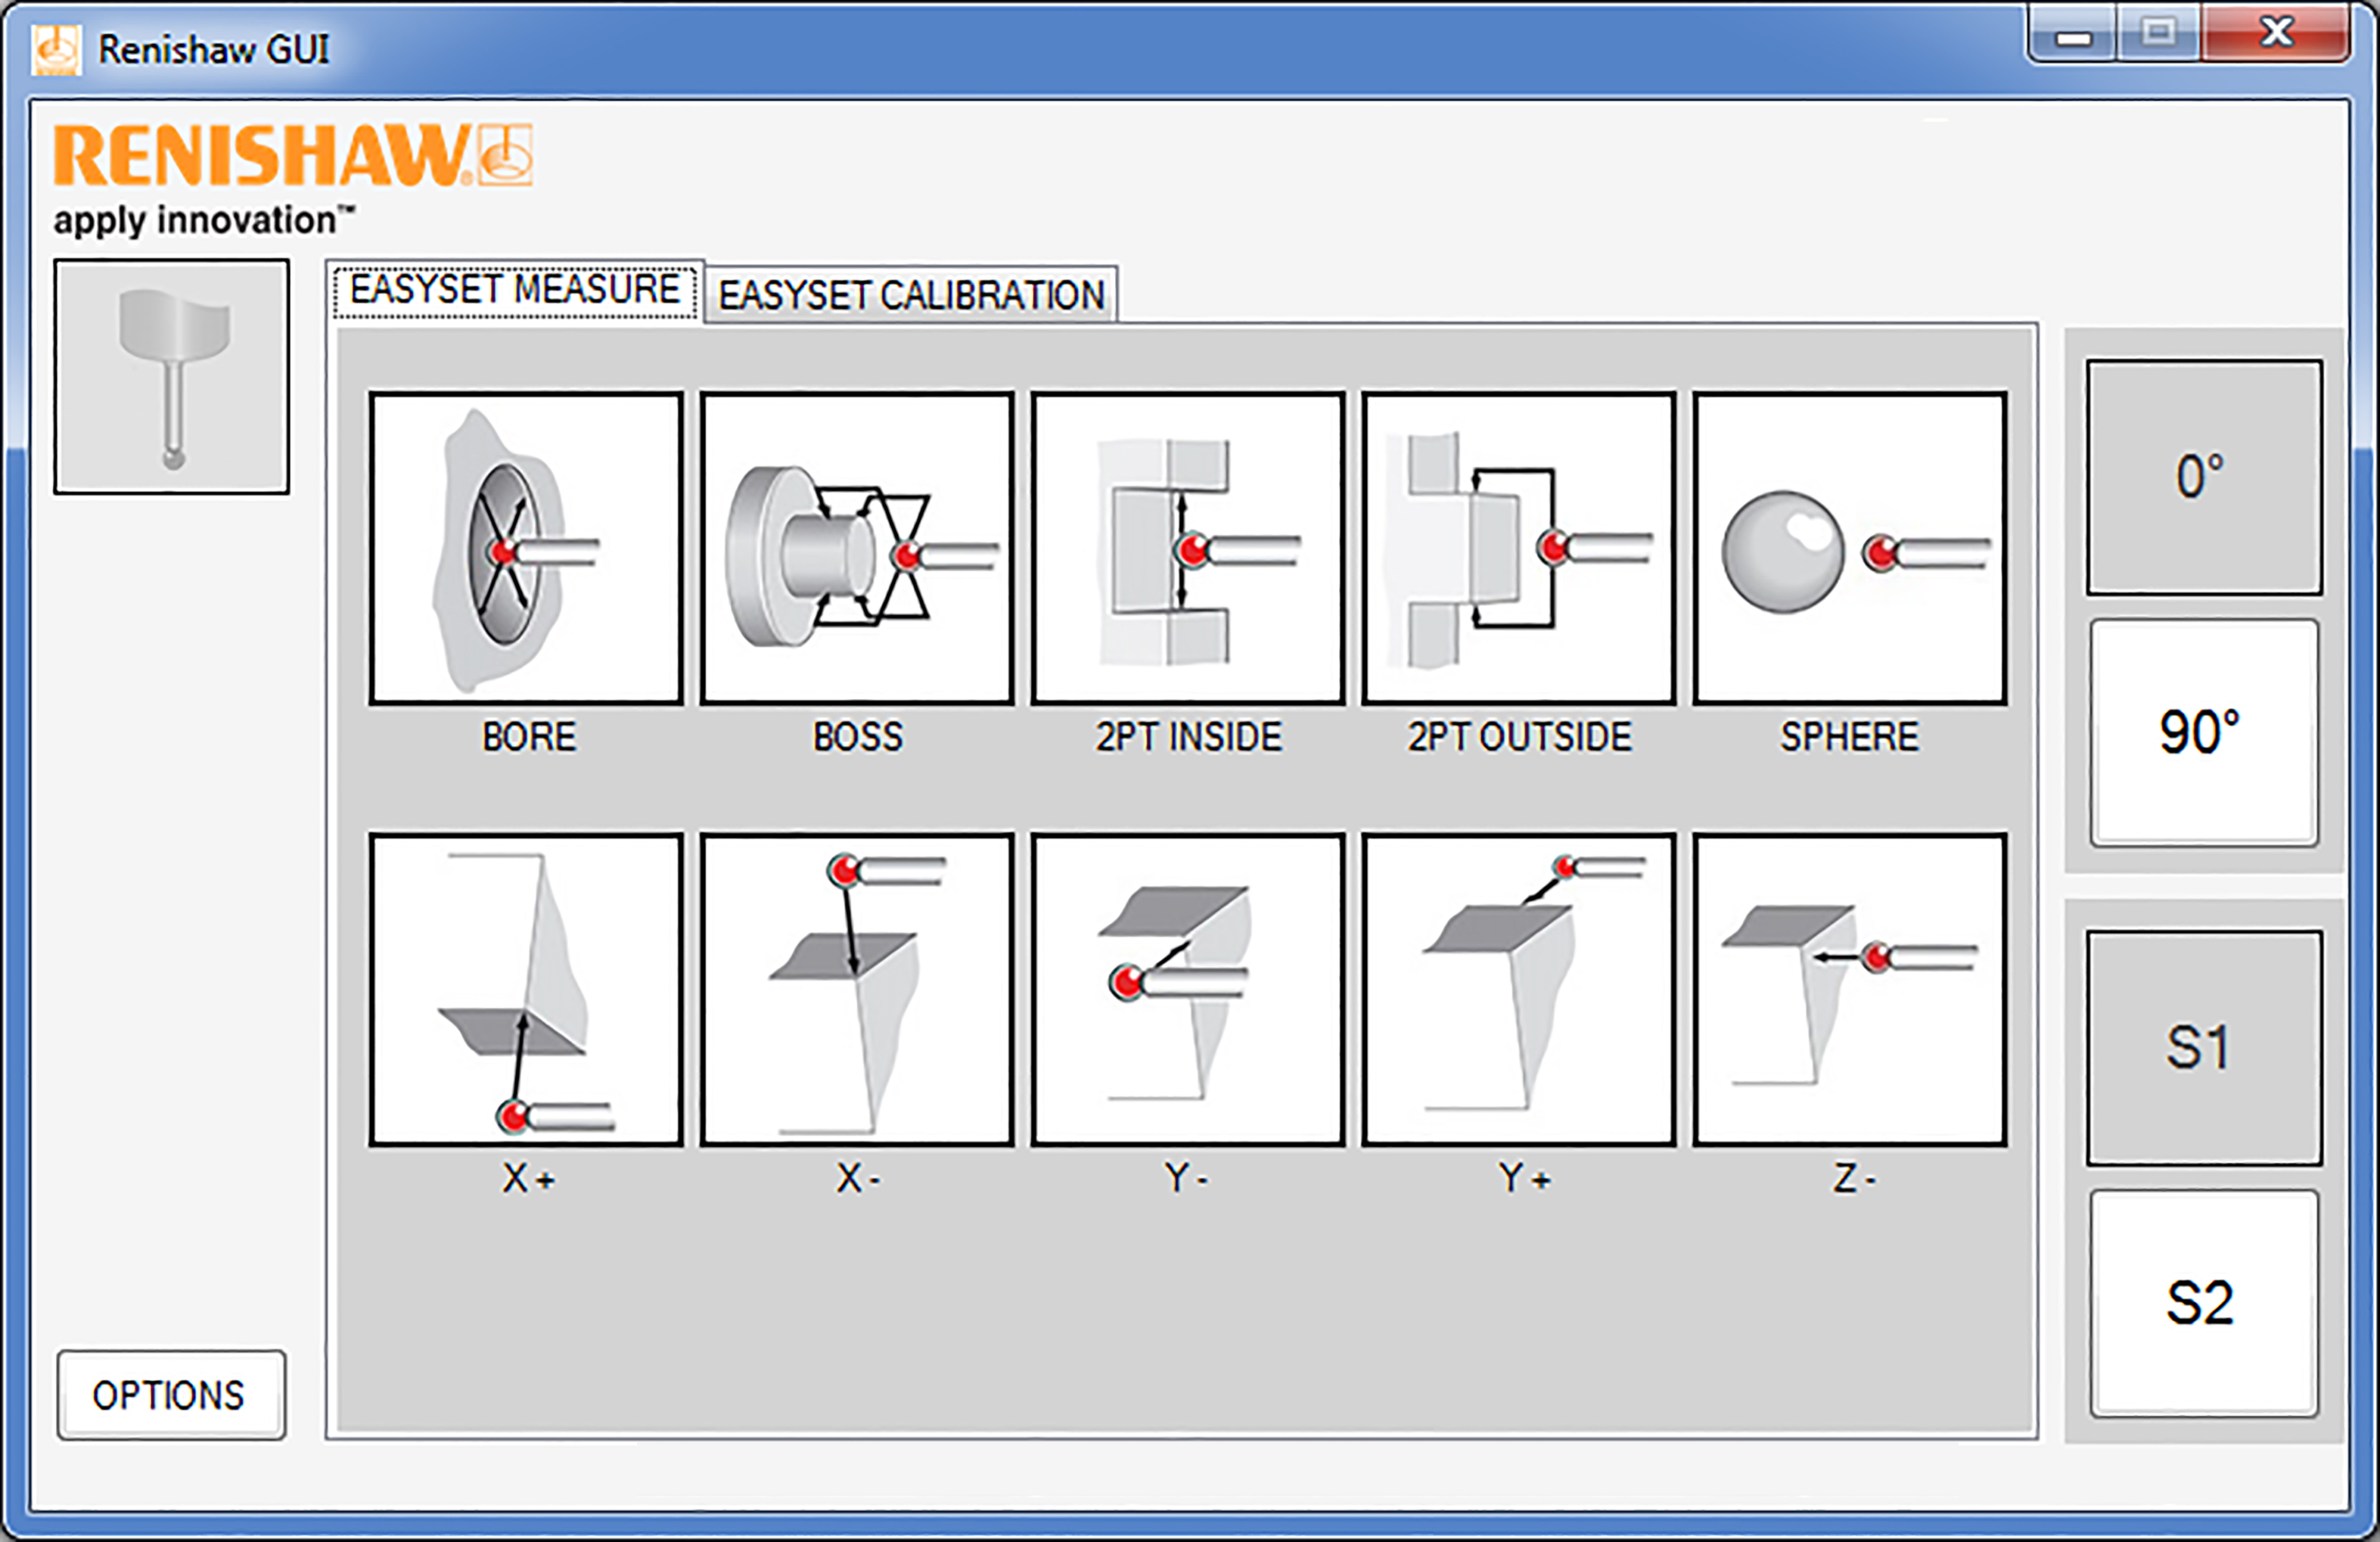
Task: Choose the BOSS measurement cycle icon
Action: pos(857,548)
